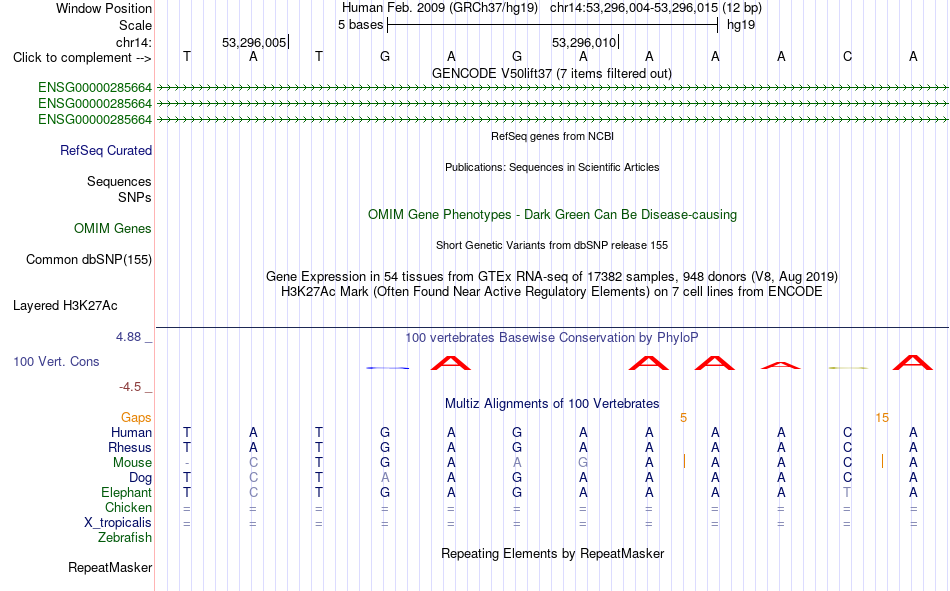Click the Scale track label
This screenshot has width=950, height=591.
[x=135, y=25]
